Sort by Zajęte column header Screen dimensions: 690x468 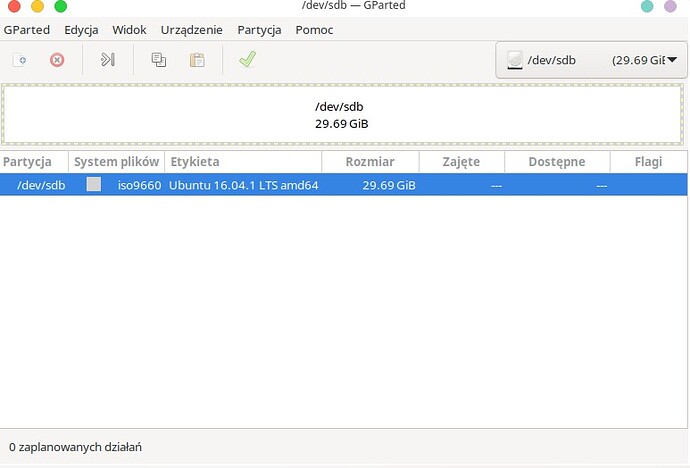(x=462, y=162)
